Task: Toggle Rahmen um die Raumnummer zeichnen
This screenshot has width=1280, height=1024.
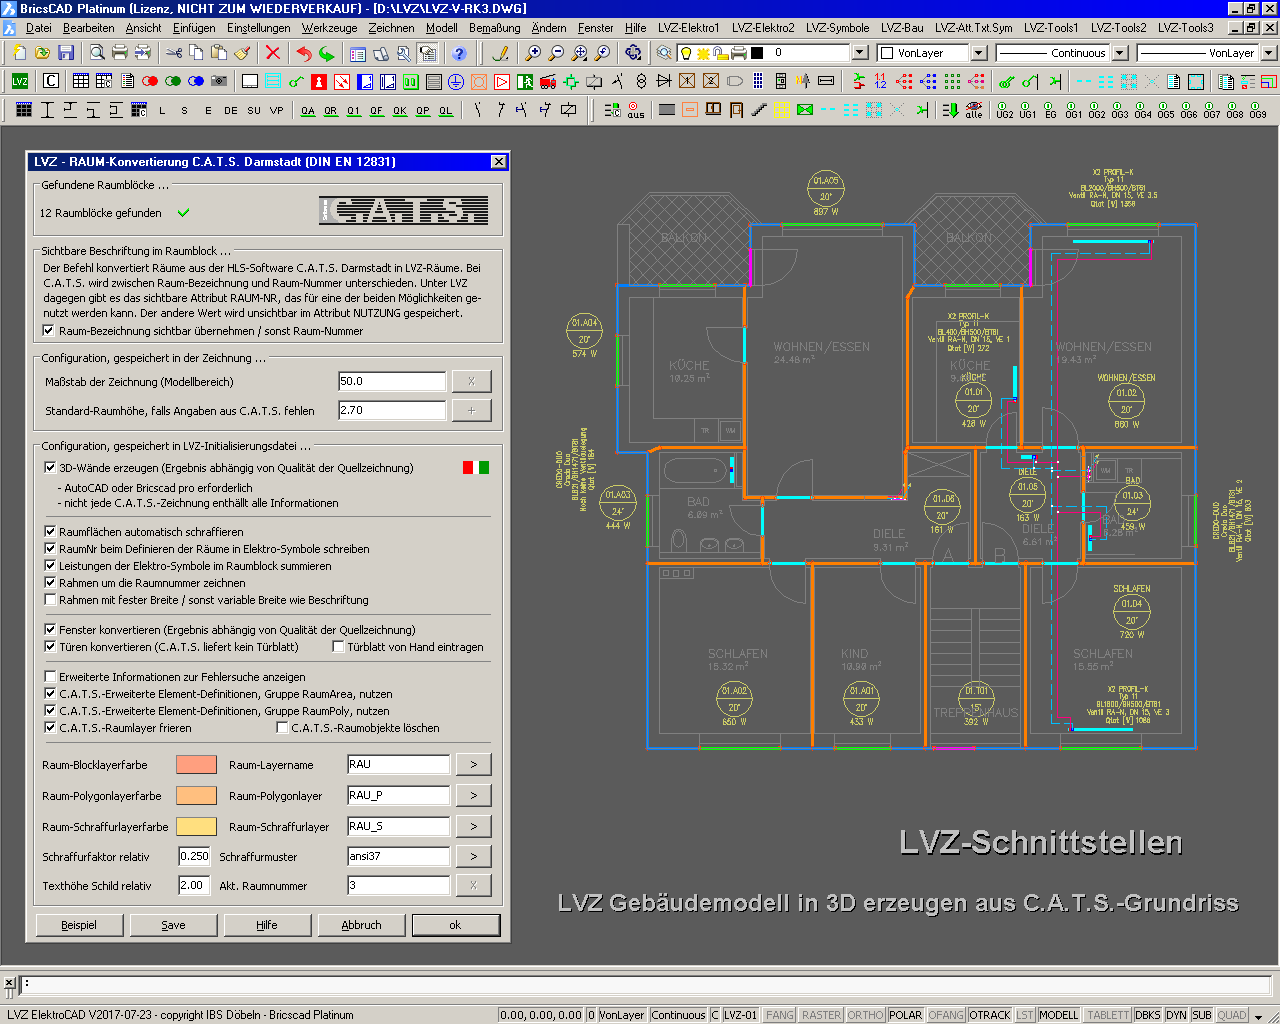Action: (50, 583)
